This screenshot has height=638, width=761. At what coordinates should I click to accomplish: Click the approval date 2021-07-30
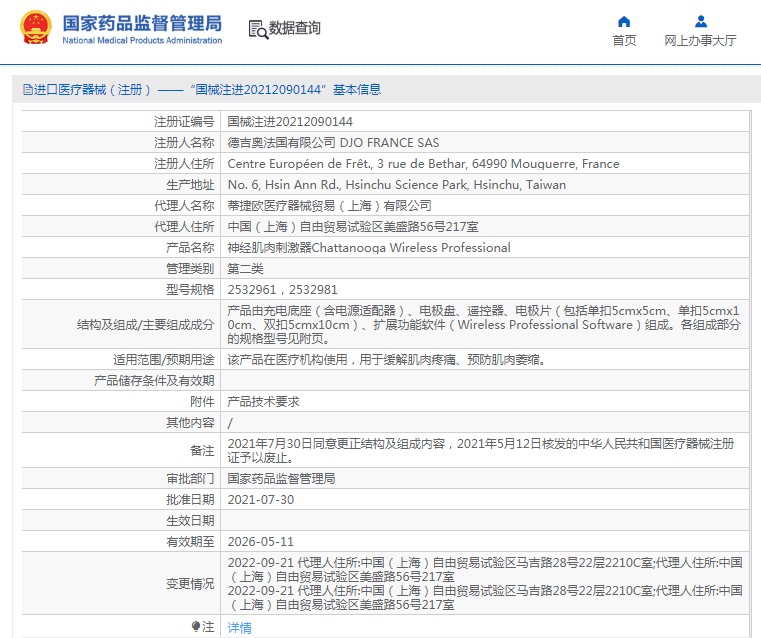261,499
